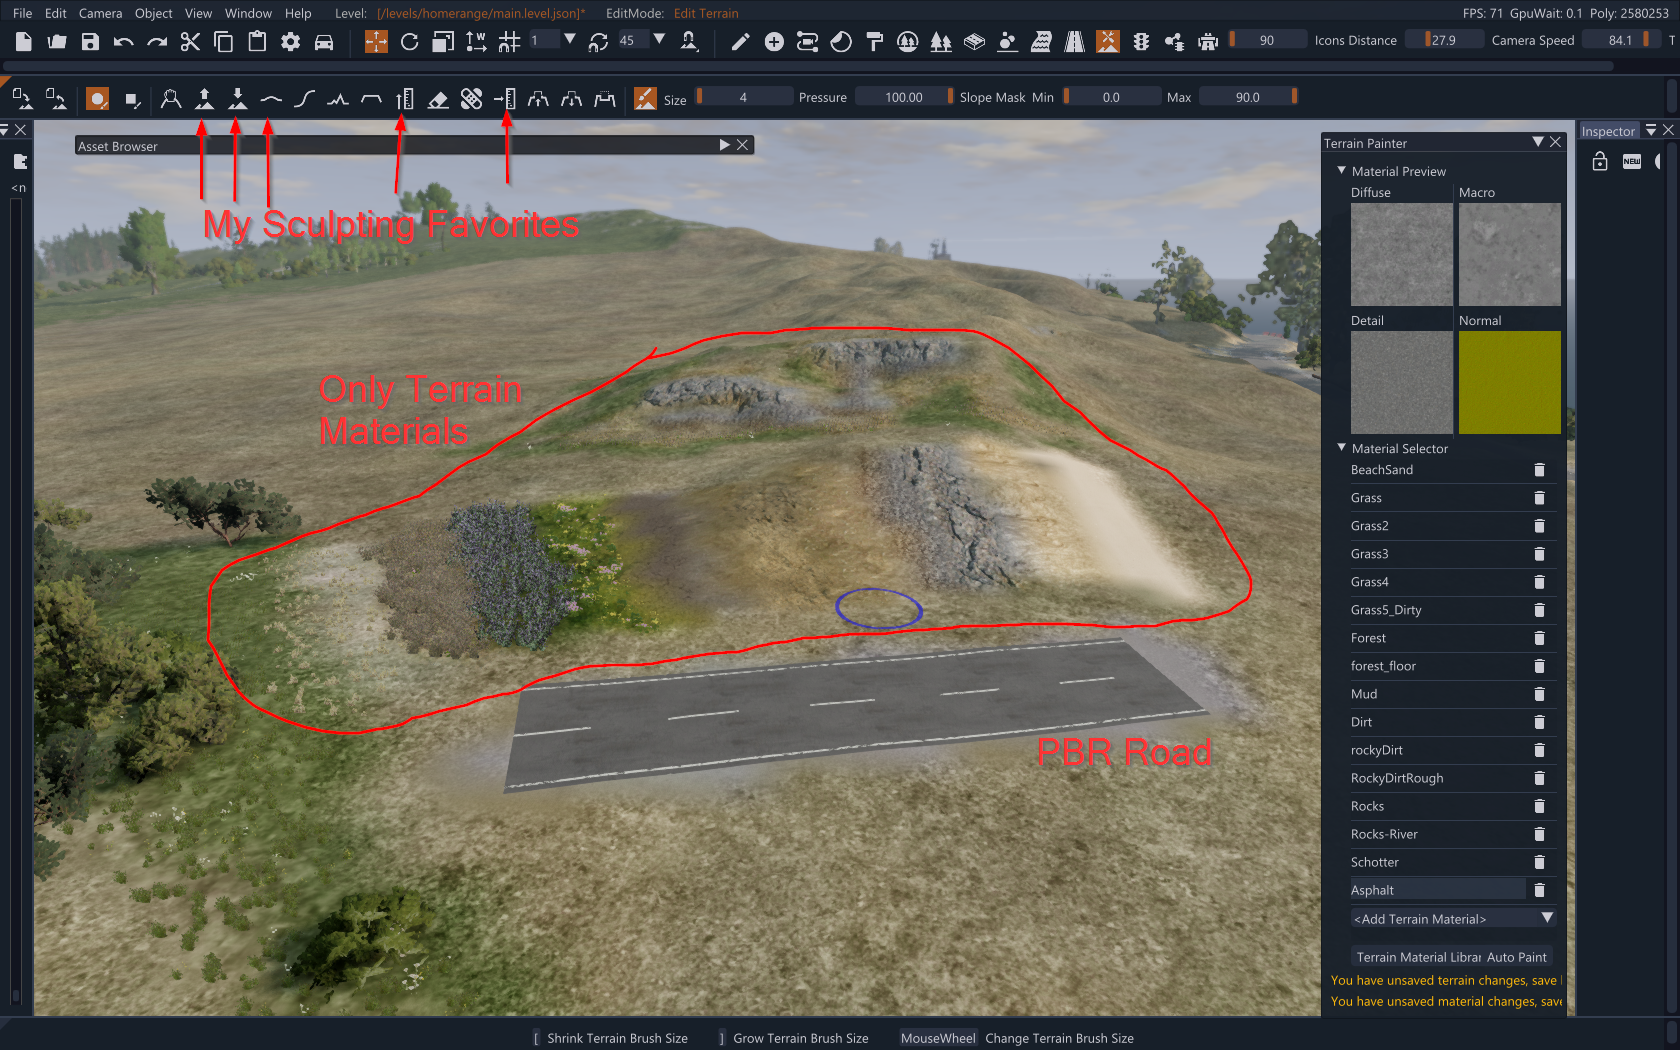Select the Set Height ruler tool
The width and height of the screenshot is (1680, 1050).
pyautogui.click(x=404, y=98)
